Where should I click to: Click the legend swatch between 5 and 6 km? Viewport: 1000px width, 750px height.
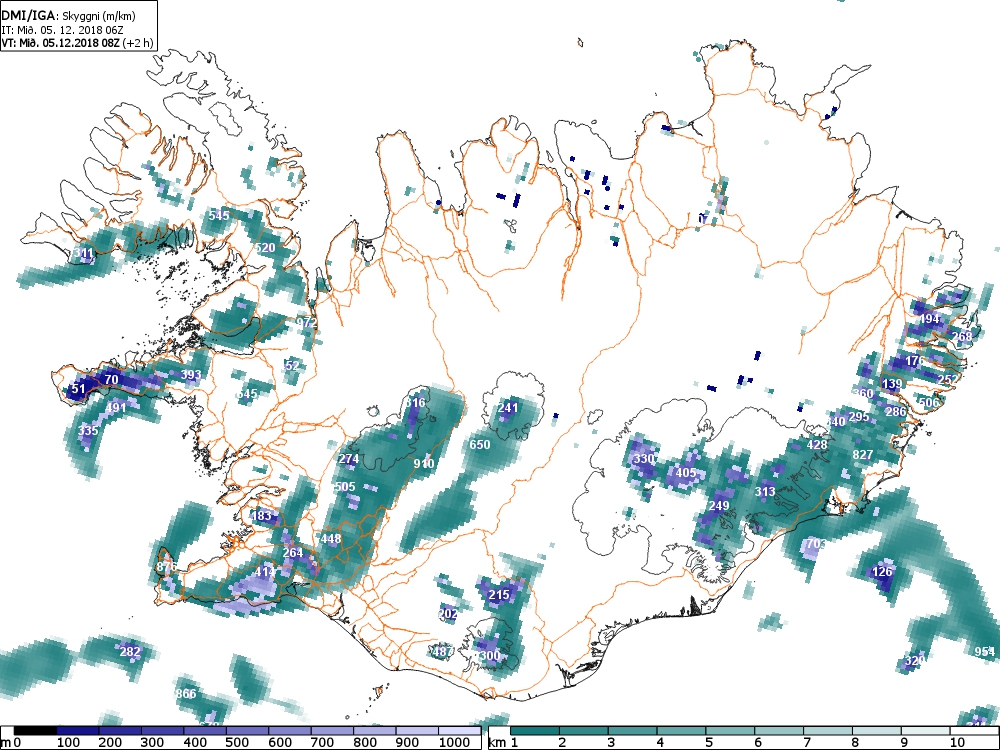(730, 731)
